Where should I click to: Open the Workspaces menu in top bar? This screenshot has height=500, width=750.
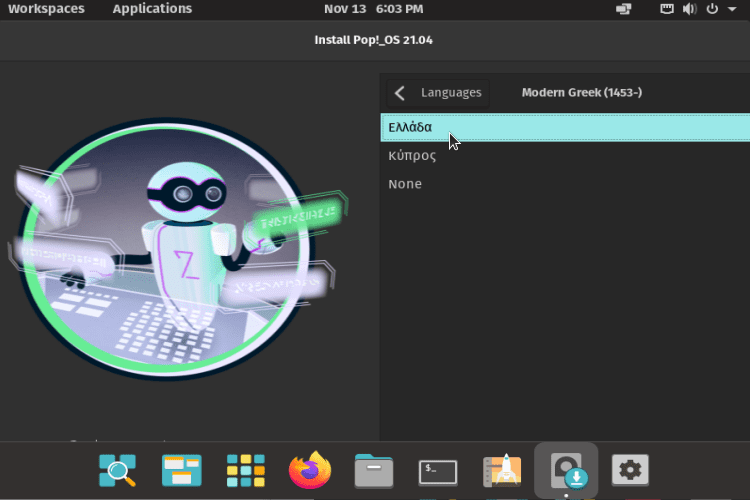(x=46, y=9)
